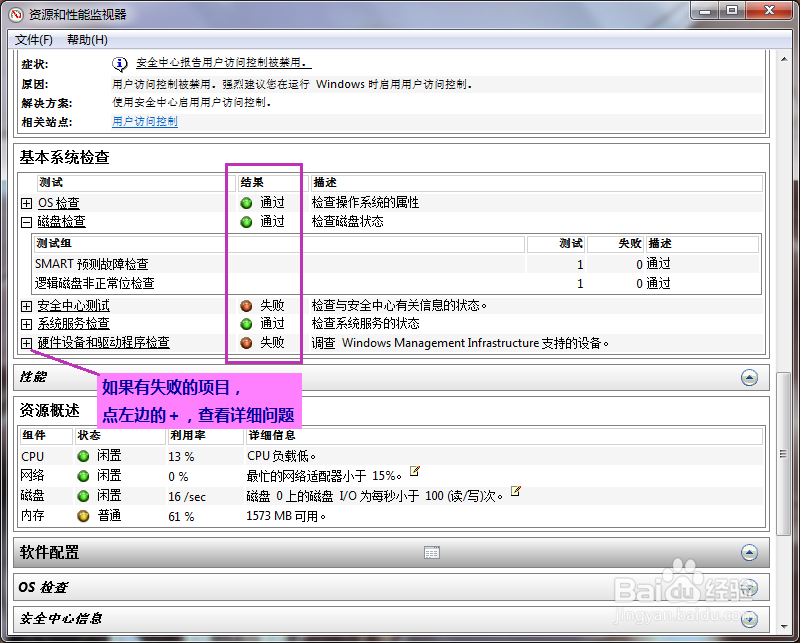Collapse the 性能 section arrow button

pyautogui.click(x=750, y=377)
